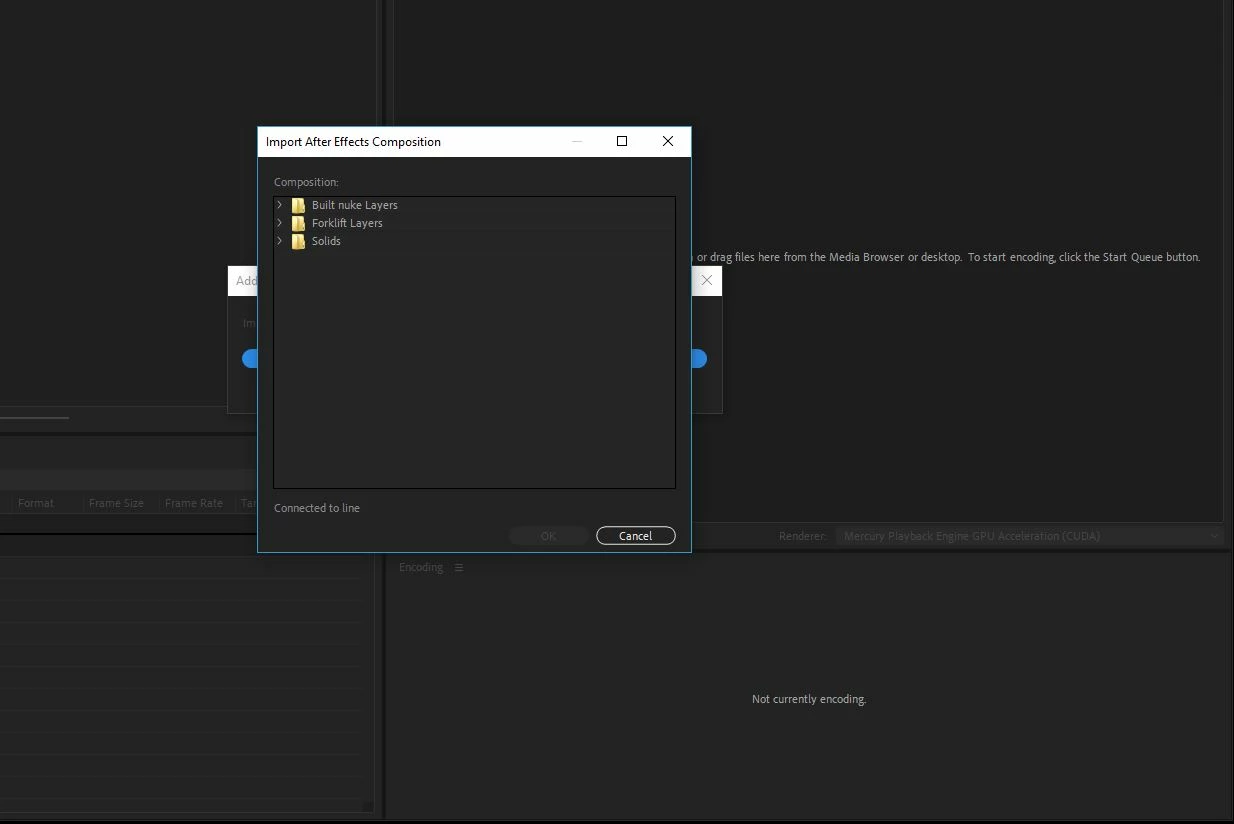Viewport: 1234px width, 824px height.
Task: Click the Solids folder icon
Action: [298, 241]
